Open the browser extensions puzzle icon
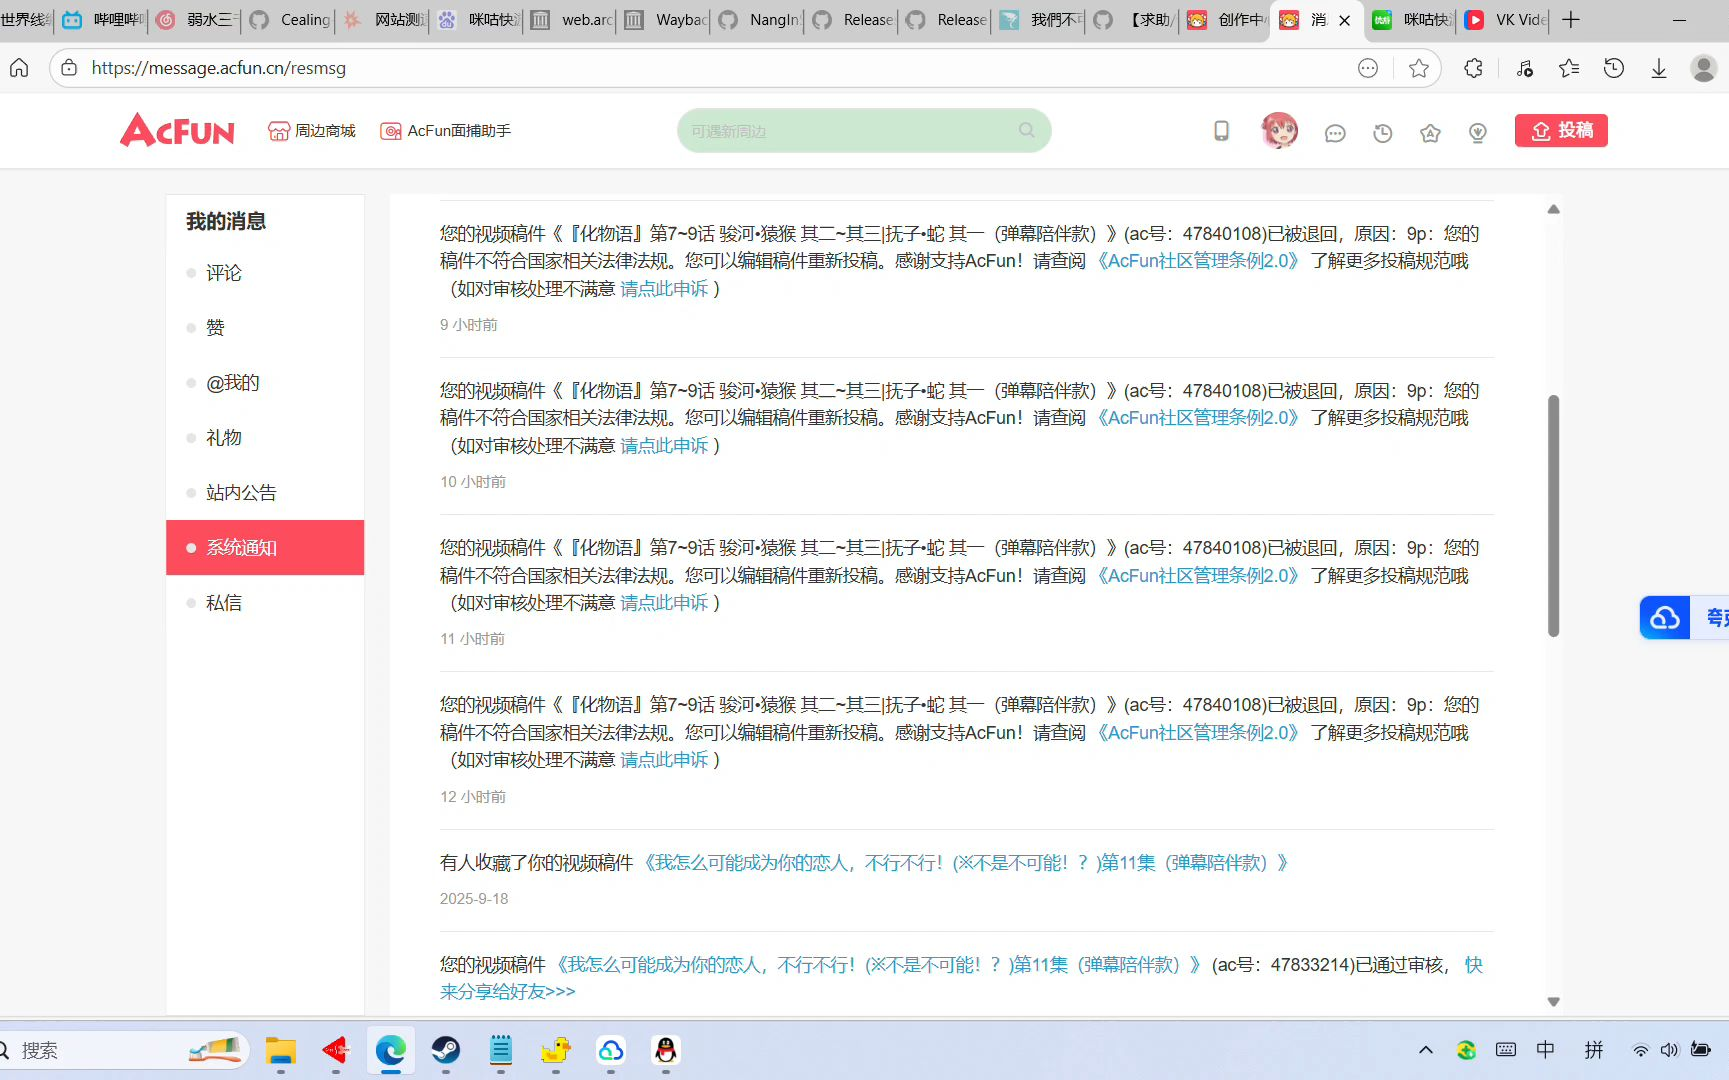The width and height of the screenshot is (1729, 1080). (1473, 68)
